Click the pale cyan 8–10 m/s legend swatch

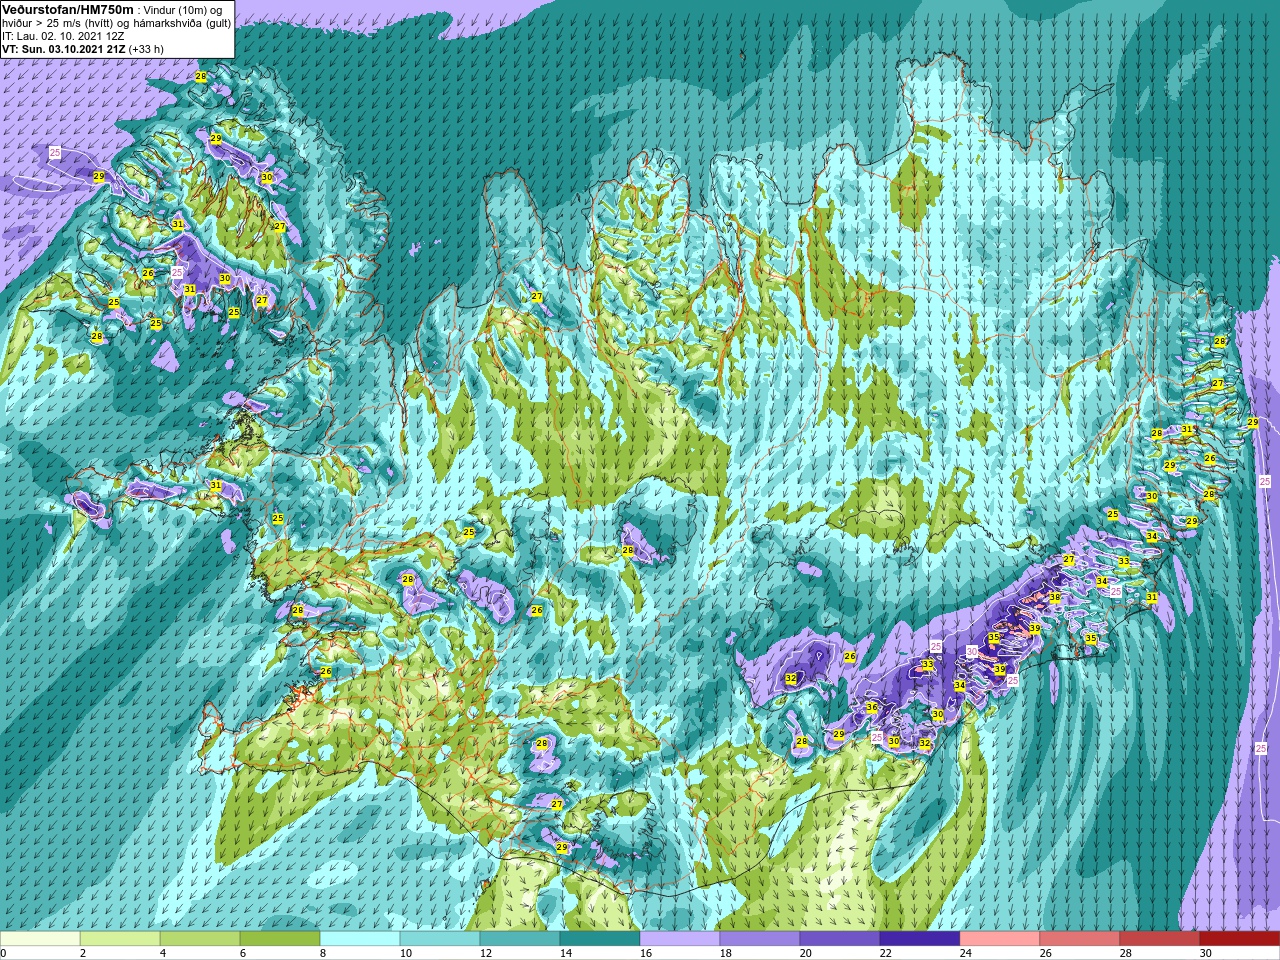pos(360,939)
